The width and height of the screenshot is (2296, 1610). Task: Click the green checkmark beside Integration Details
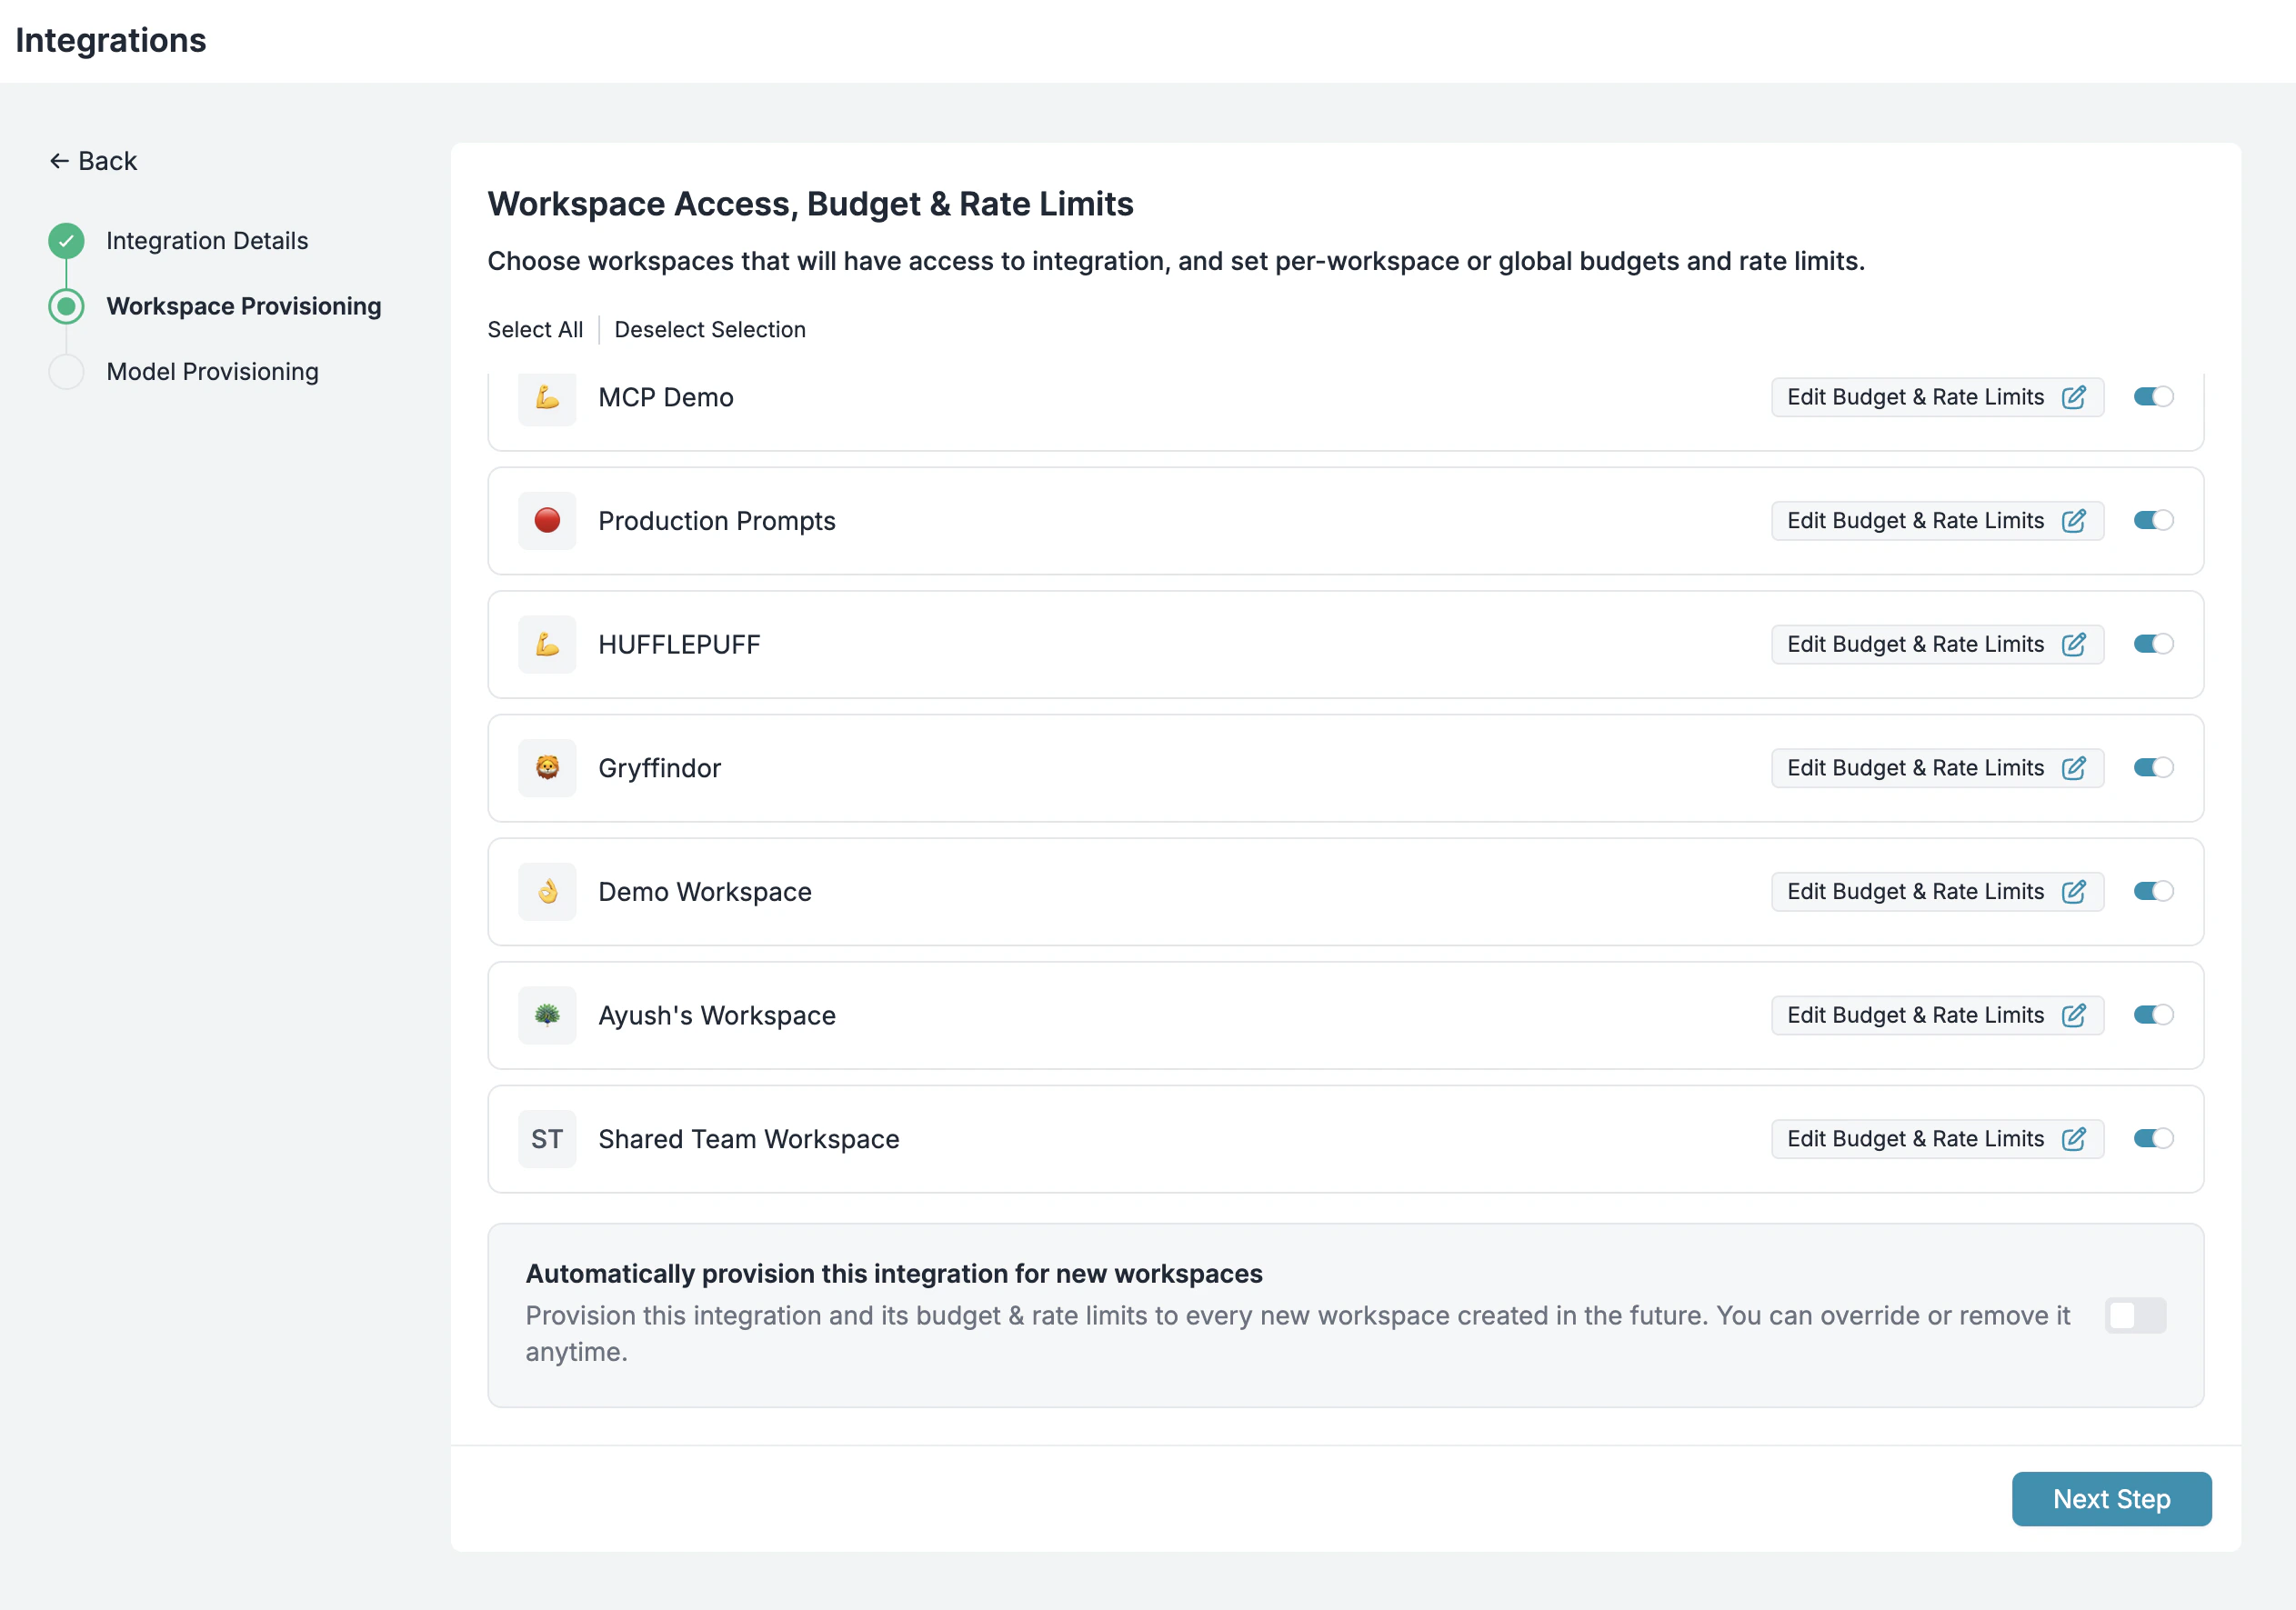click(x=65, y=240)
